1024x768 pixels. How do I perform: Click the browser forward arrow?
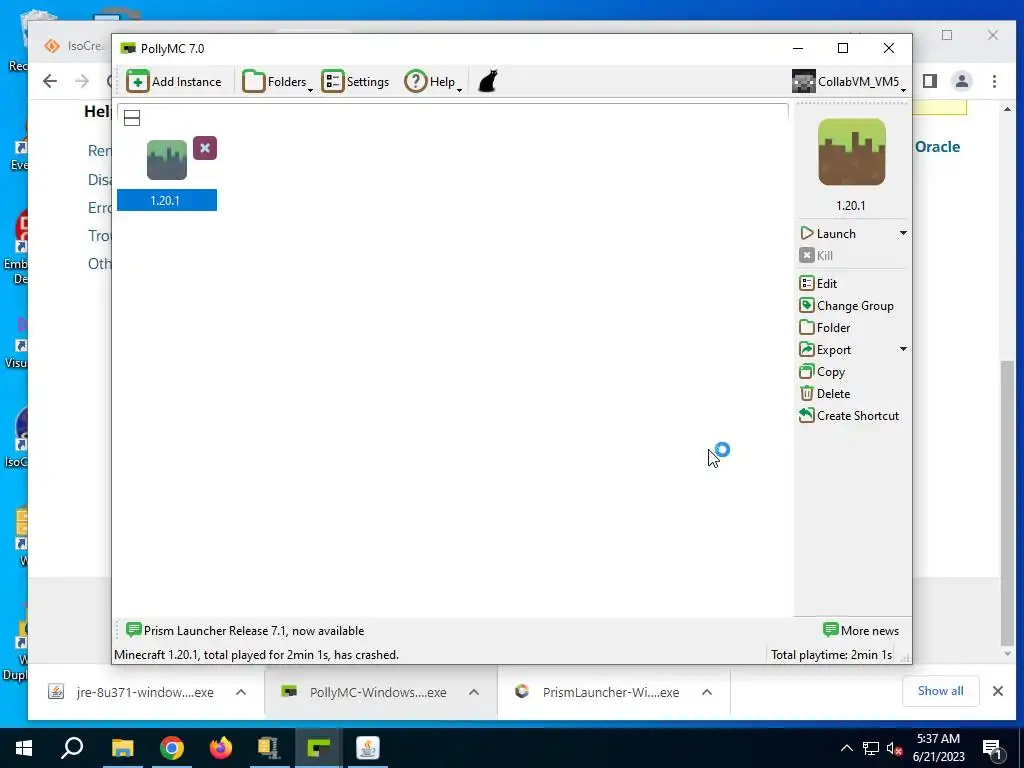point(82,81)
